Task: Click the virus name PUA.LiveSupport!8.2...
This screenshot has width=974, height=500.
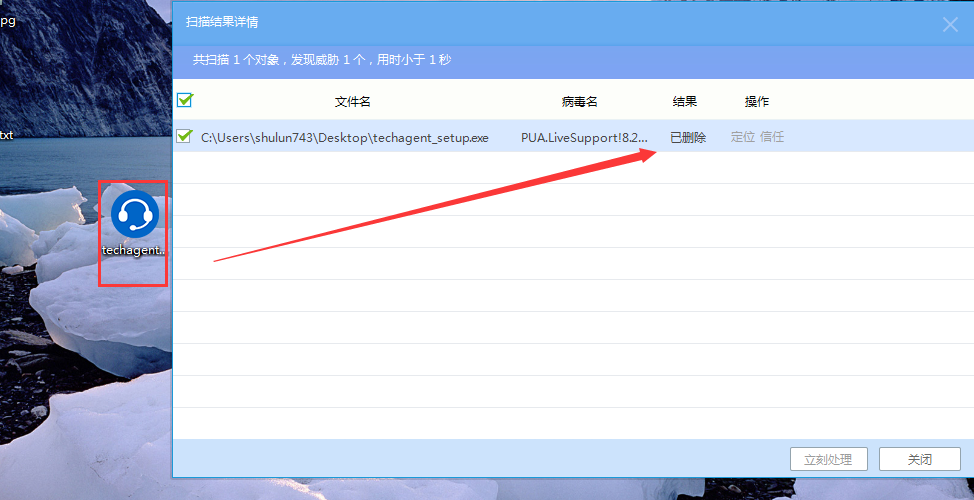Action: [x=585, y=138]
